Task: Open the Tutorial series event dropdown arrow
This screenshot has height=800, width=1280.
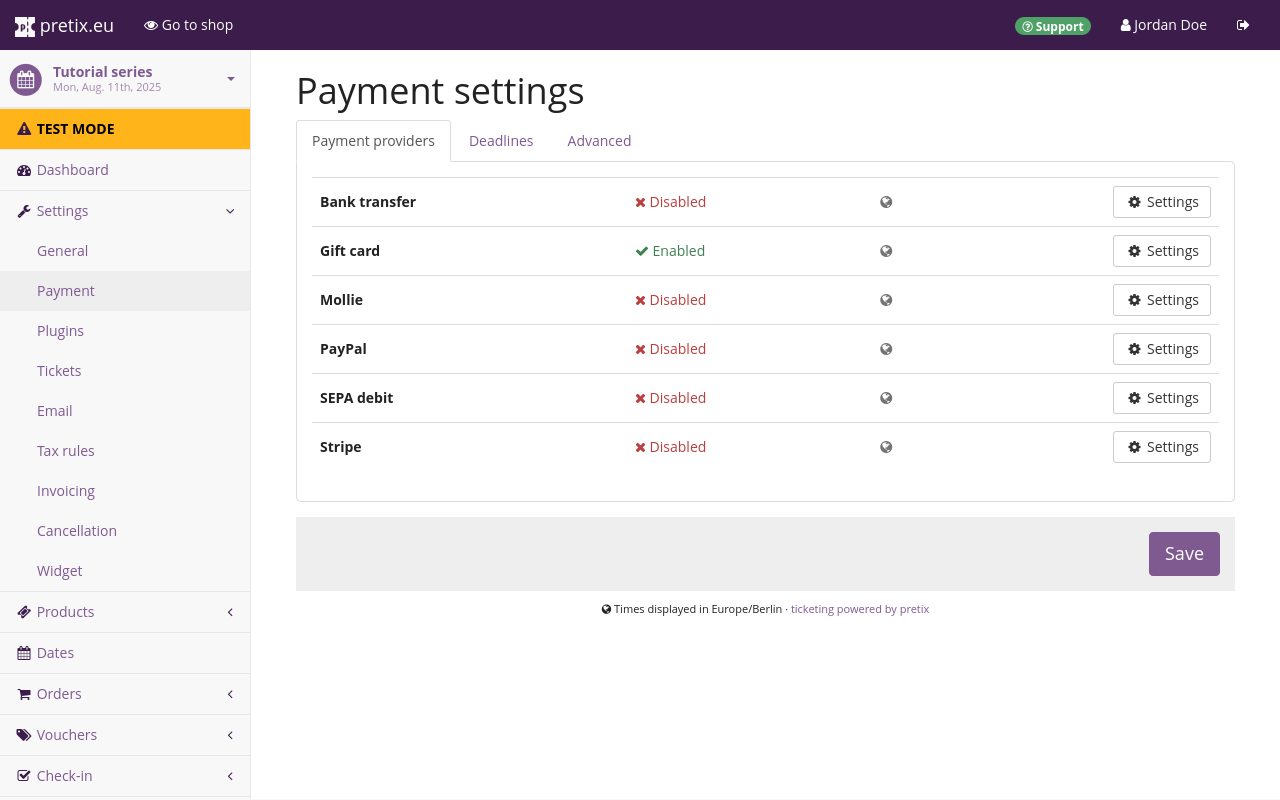Action: point(231,79)
